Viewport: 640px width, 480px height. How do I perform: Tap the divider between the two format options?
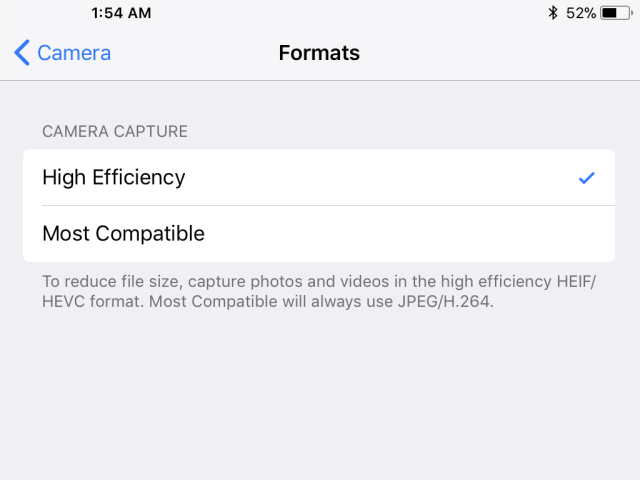328,206
